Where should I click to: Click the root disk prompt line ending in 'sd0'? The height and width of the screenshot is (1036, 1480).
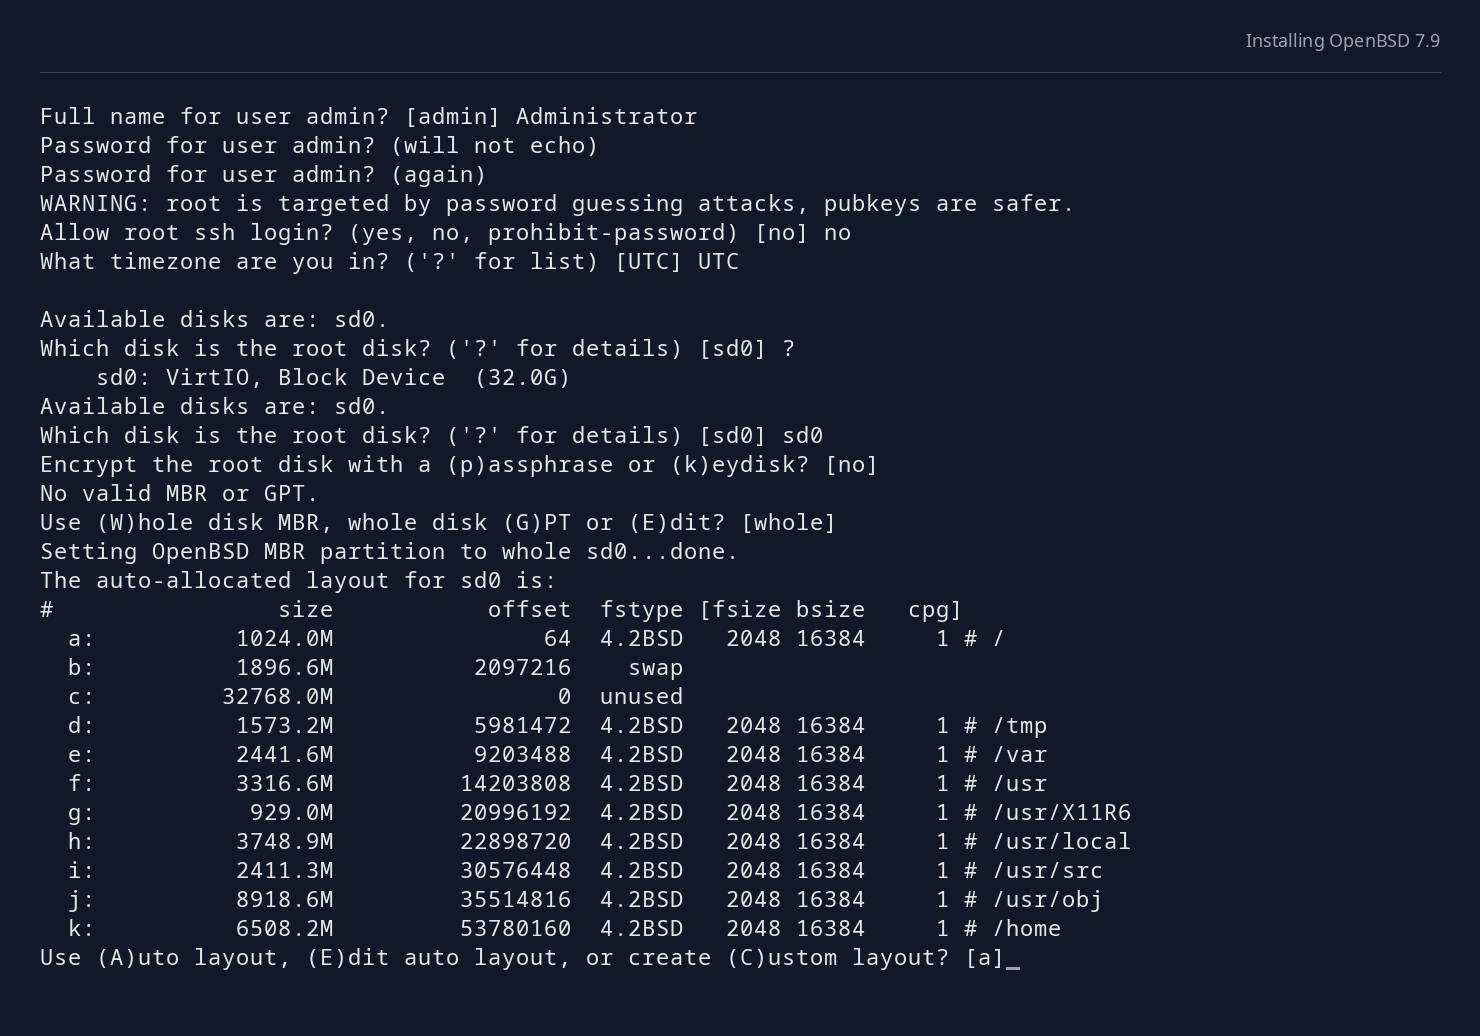[431, 435]
